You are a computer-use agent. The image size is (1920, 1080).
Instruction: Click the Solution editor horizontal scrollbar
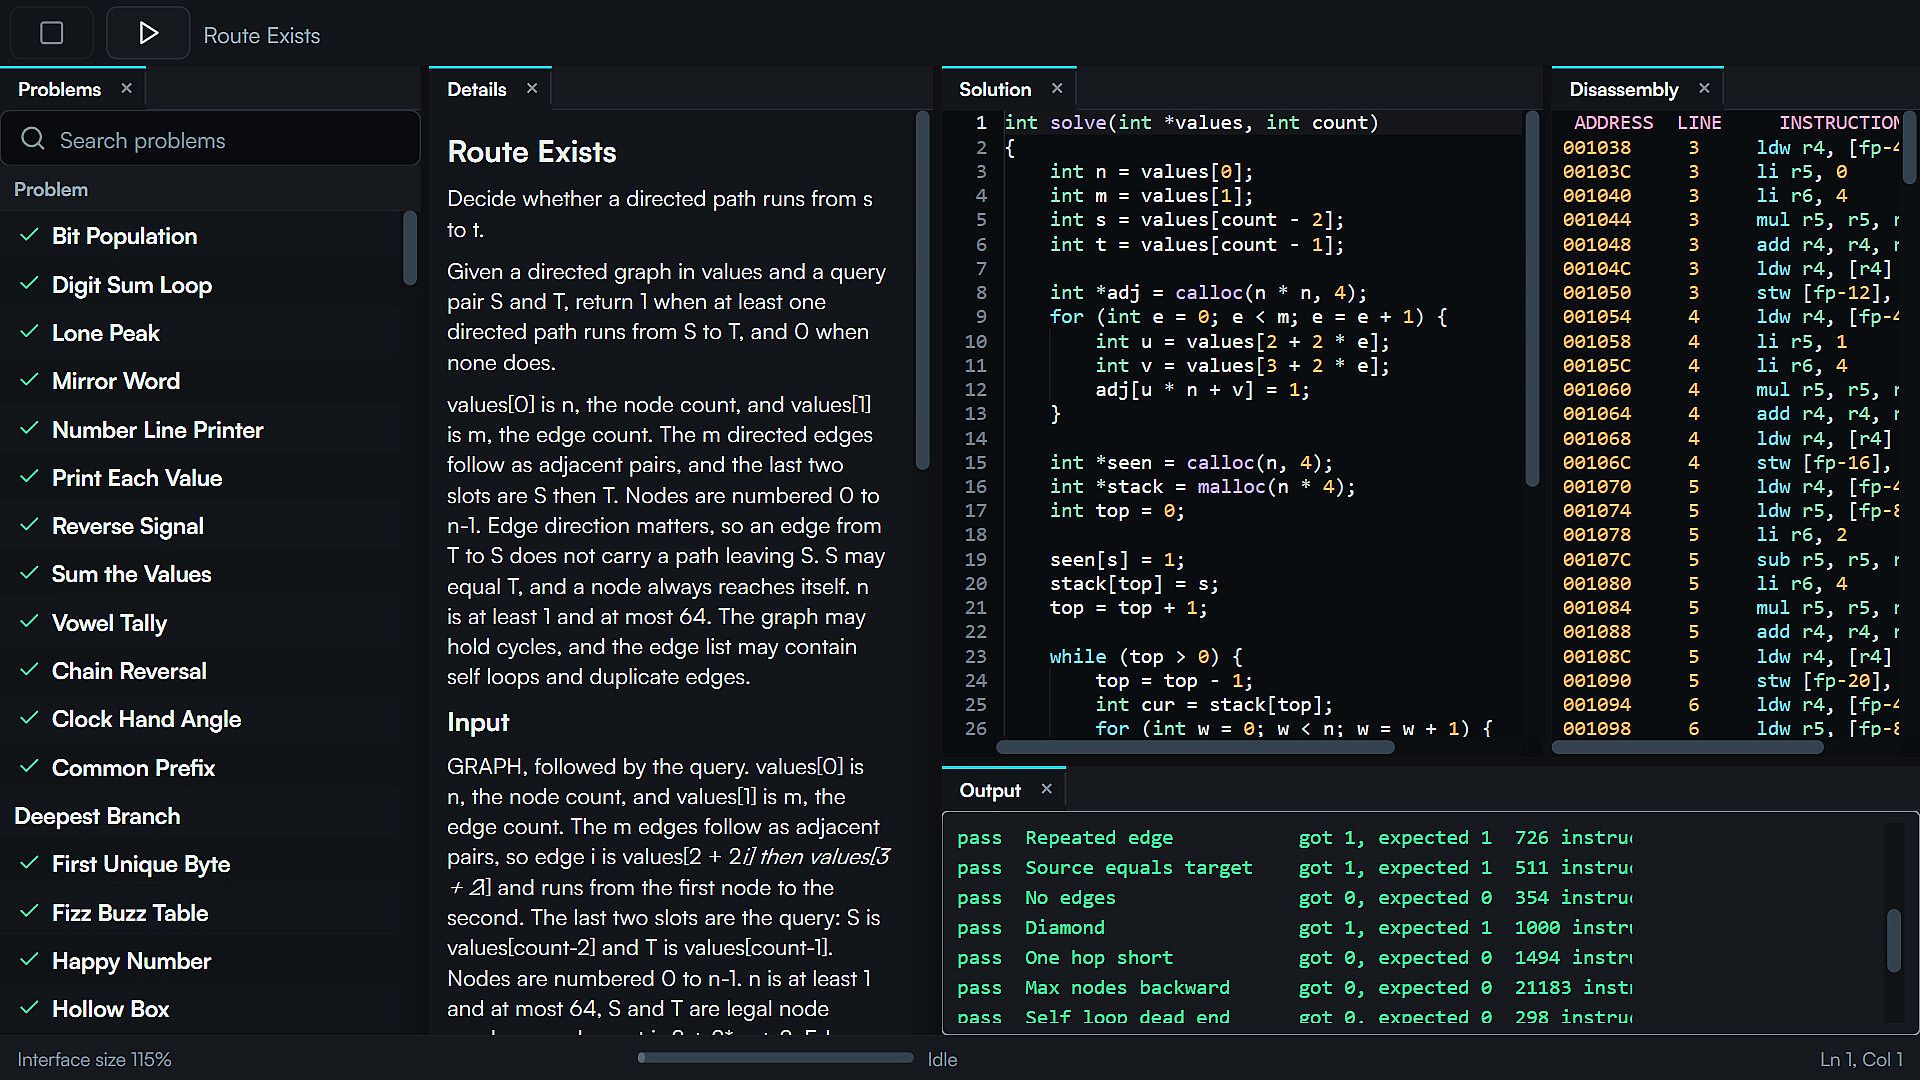(1196, 748)
